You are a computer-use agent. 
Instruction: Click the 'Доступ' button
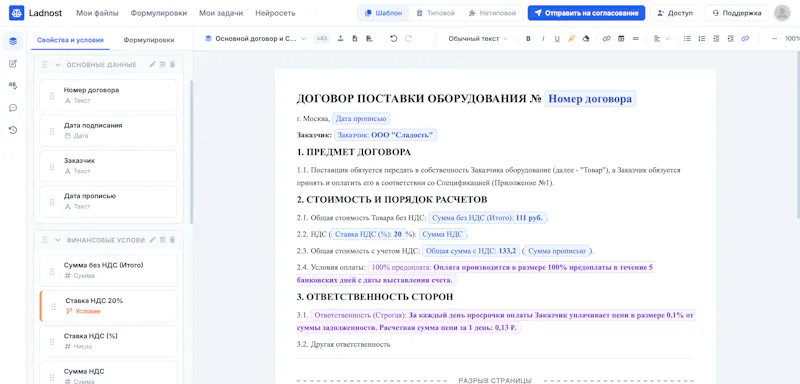click(x=675, y=13)
